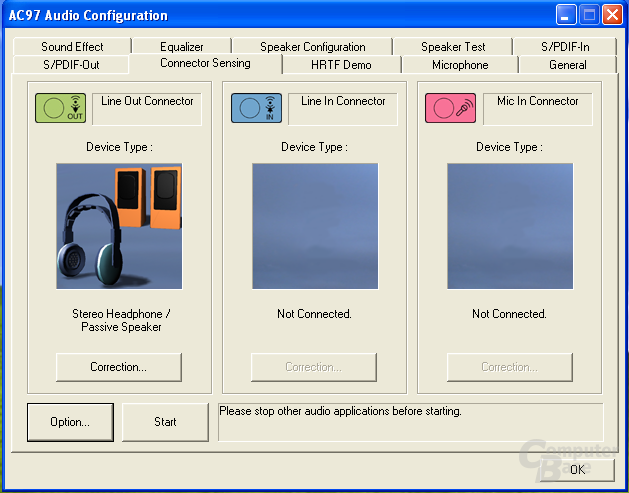Open the Sound Effect tab

click(x=72, y=47)
